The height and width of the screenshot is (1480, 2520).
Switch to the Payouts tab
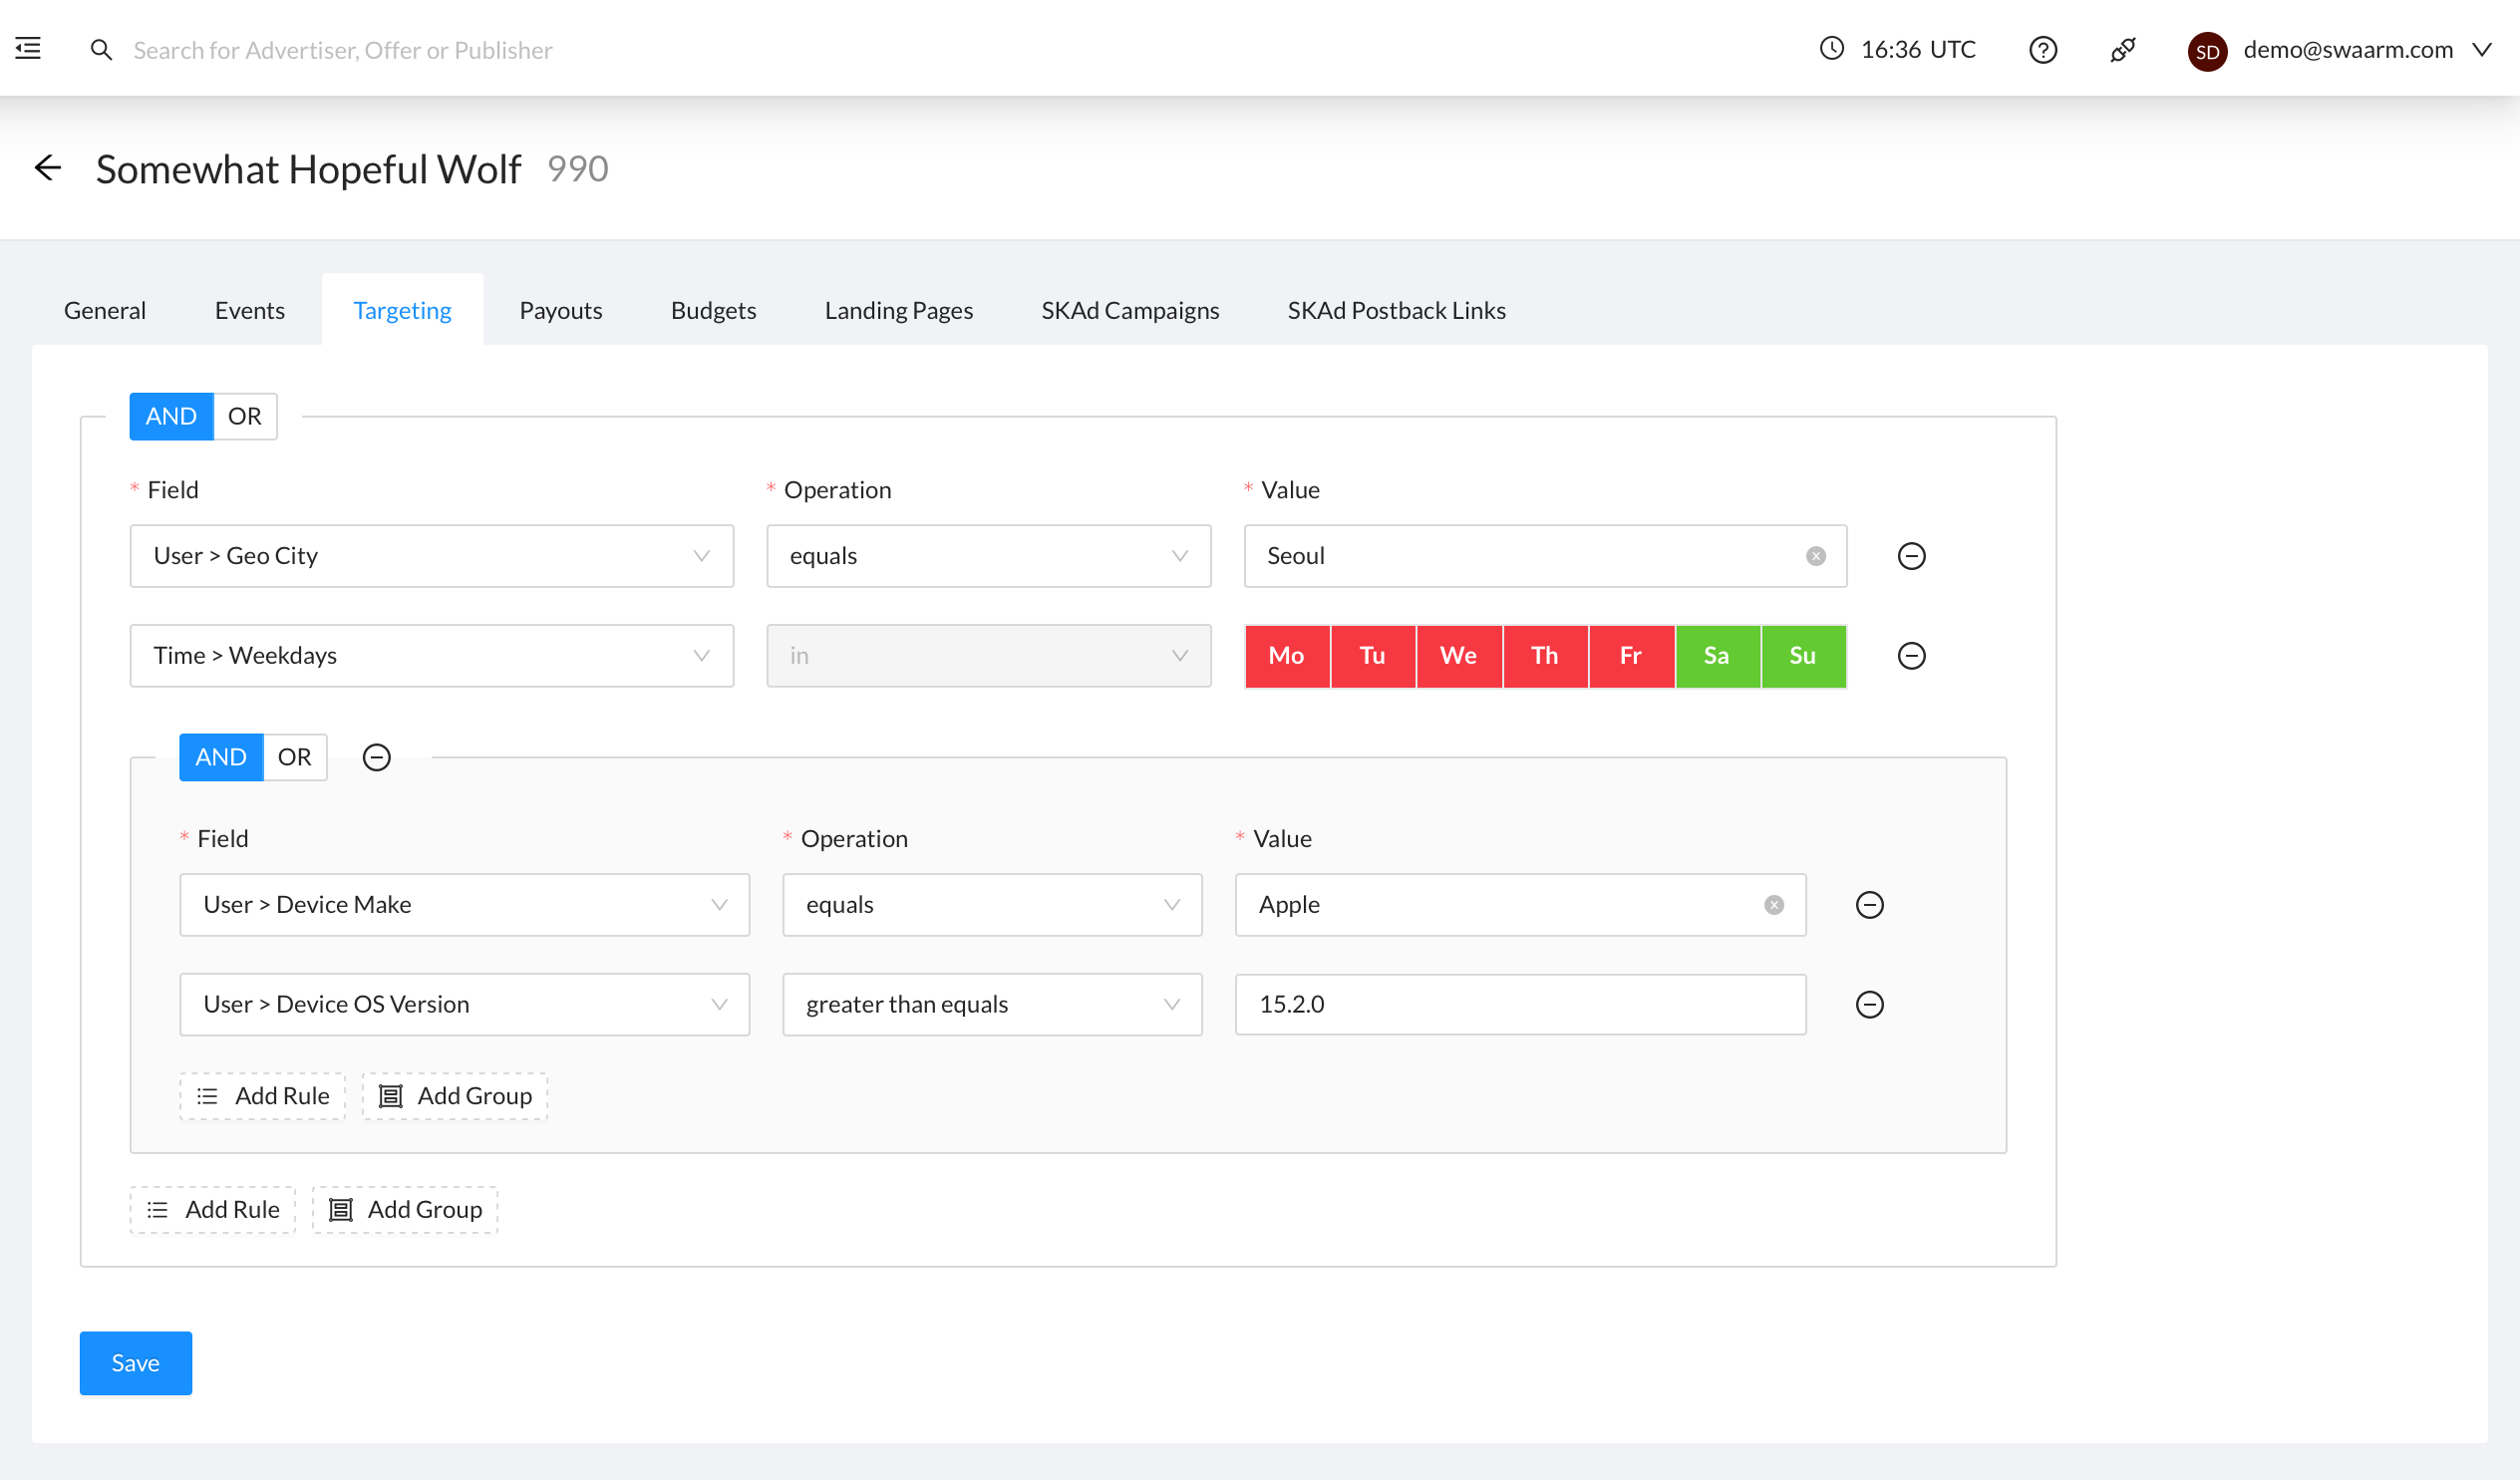[x=560, y=310]
